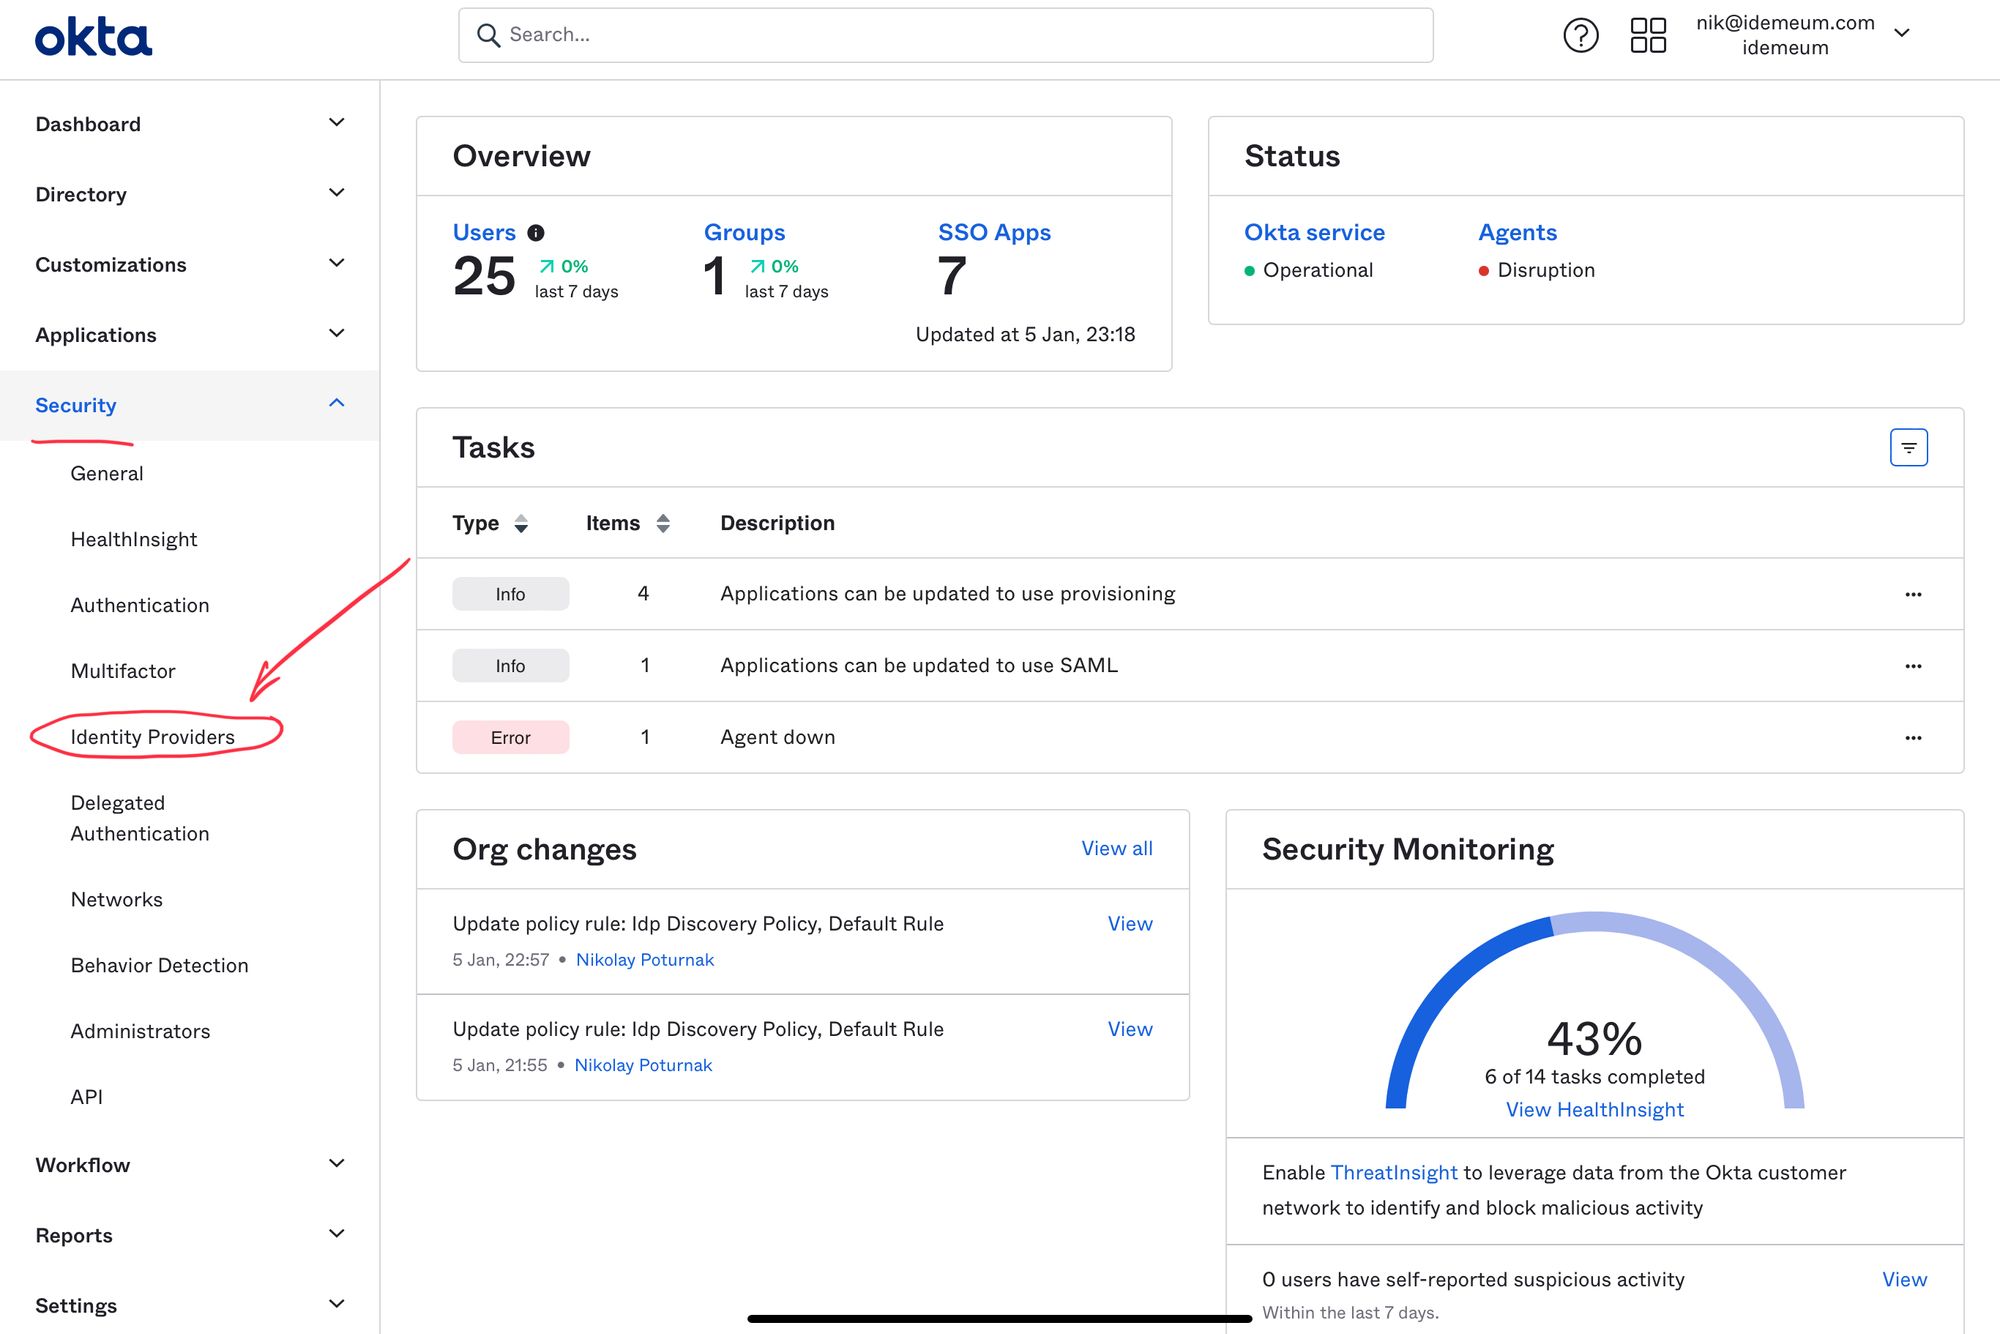Click the Info tag on SAML row
The image size is (2000, 1334).
[x=511, y=666]
